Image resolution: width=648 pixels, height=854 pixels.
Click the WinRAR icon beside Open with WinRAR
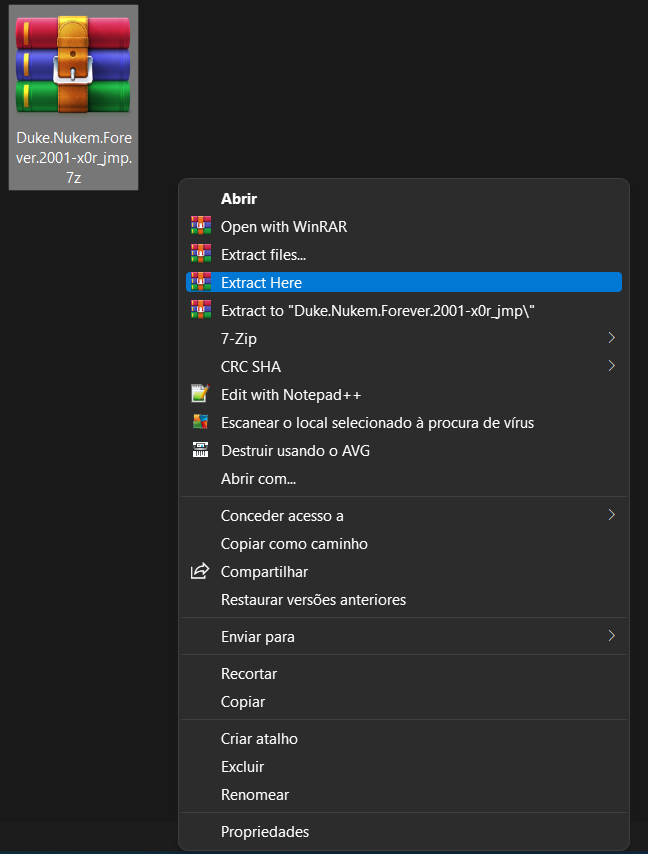click(x=201, y=227)
